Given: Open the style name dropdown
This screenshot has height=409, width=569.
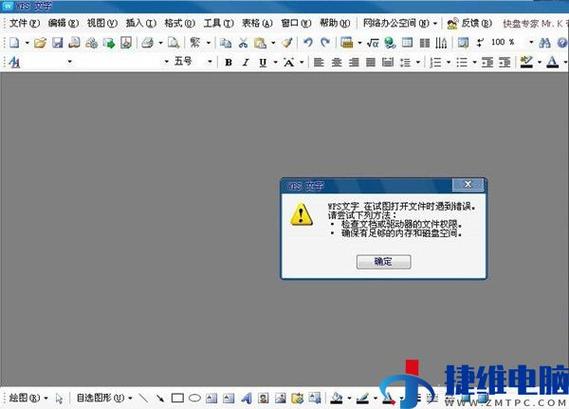Looking at the screenshot, I should pos(70,62).
